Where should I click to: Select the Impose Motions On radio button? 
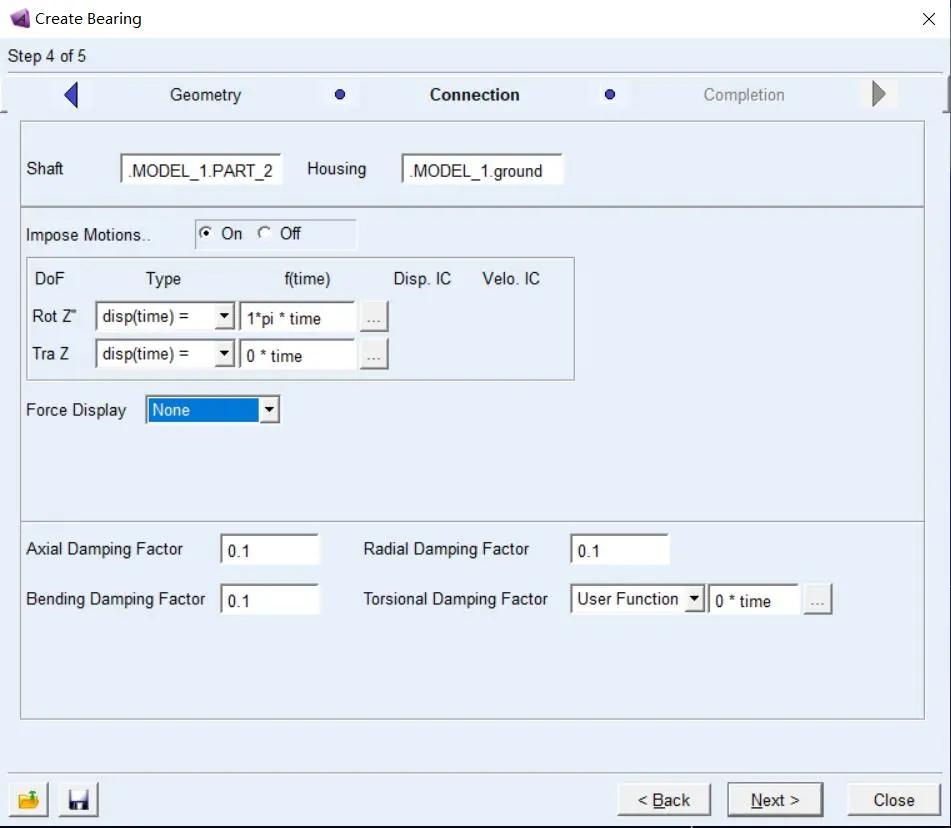coord(207,233)
